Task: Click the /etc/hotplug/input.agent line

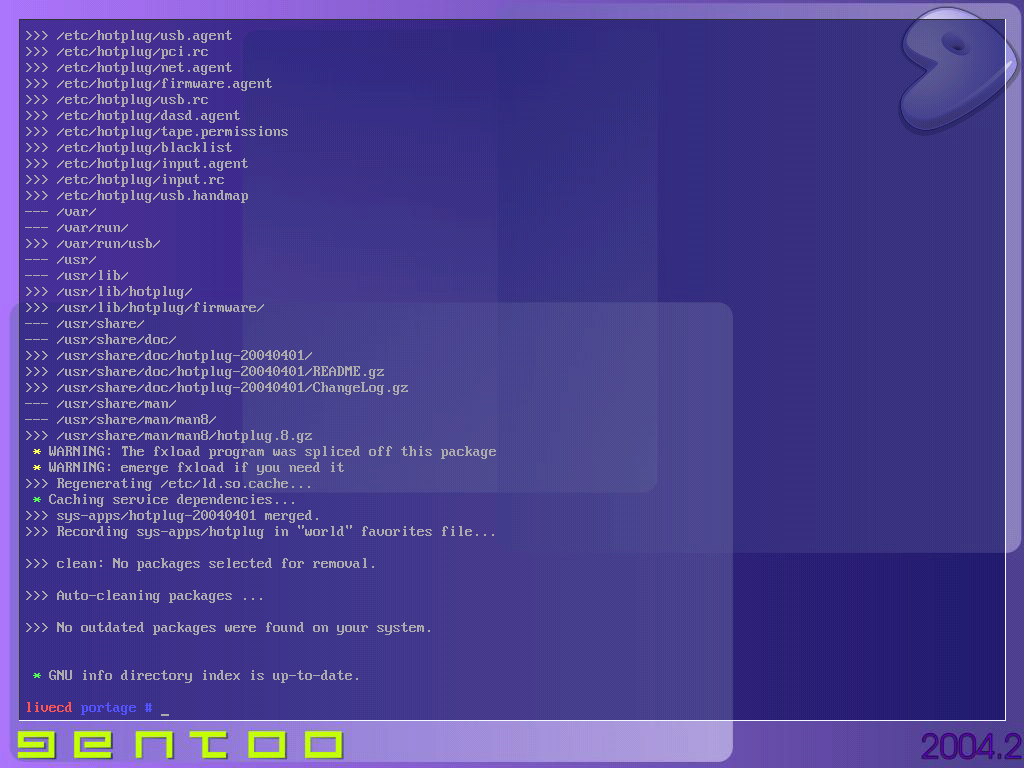Action: [136, 164]
